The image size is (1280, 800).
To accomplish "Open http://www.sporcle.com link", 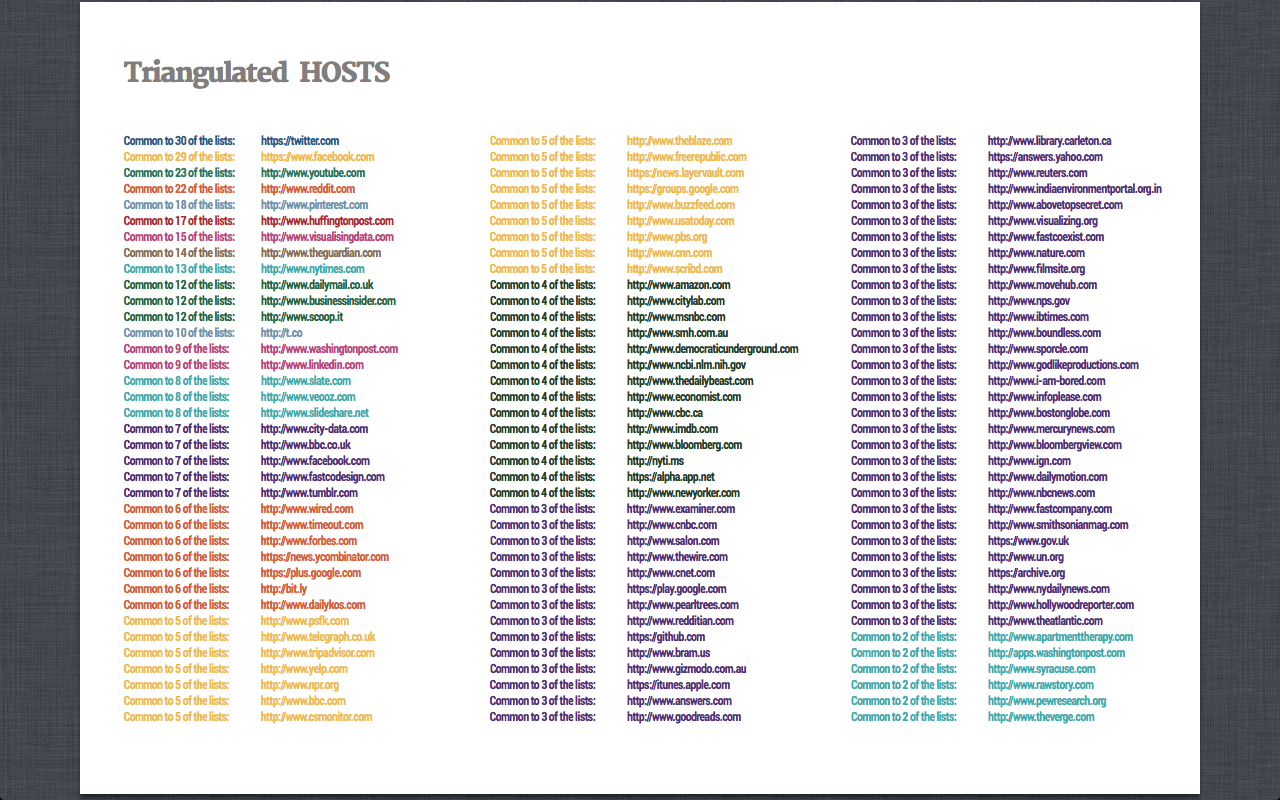I will [1038, 349].
